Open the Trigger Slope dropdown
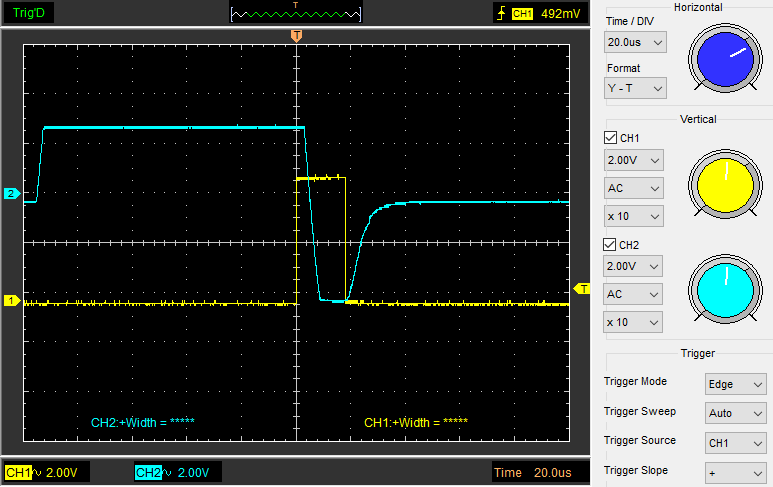Image resolution: width=773 pixels, height=487 pixels. coord(735,471)
